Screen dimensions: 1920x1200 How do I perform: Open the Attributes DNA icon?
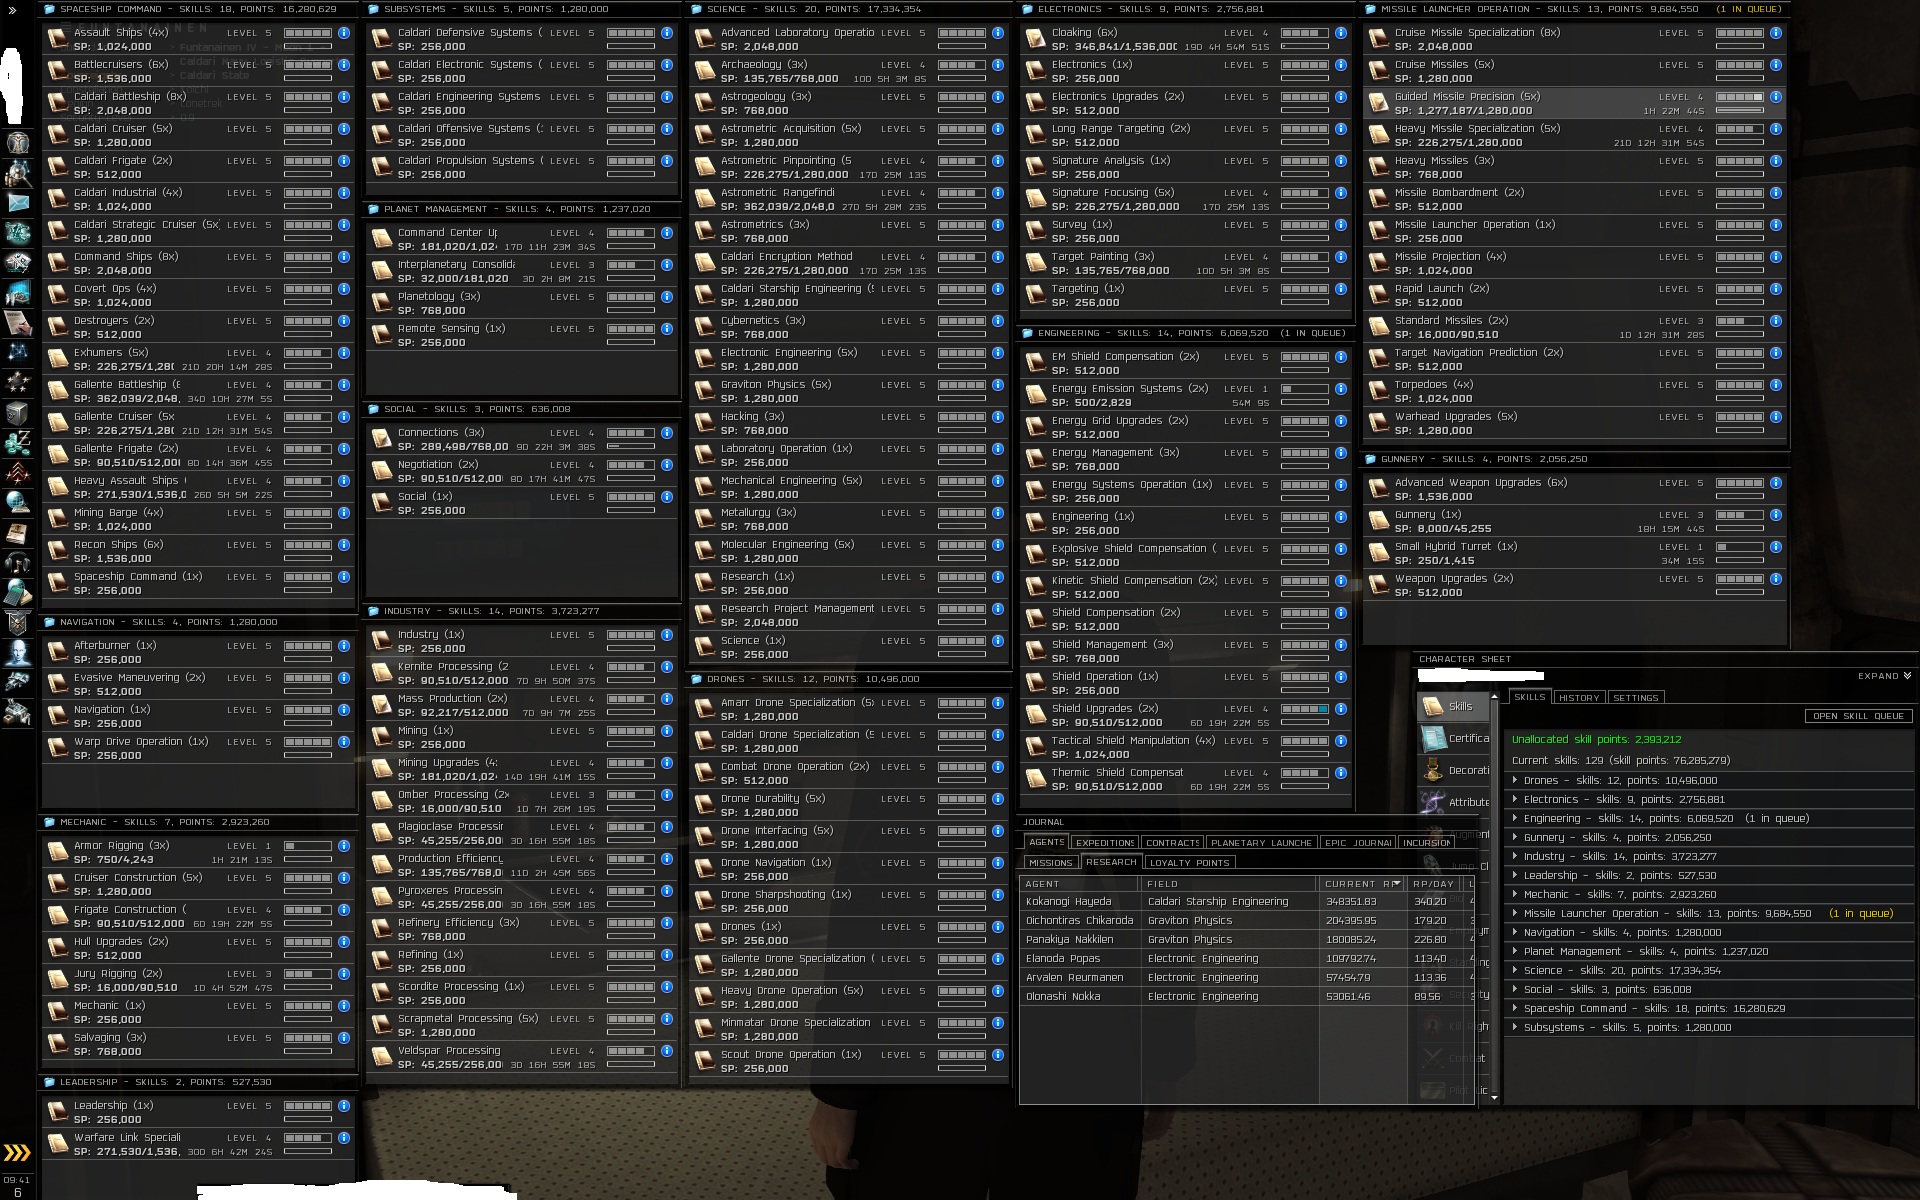1434,802
